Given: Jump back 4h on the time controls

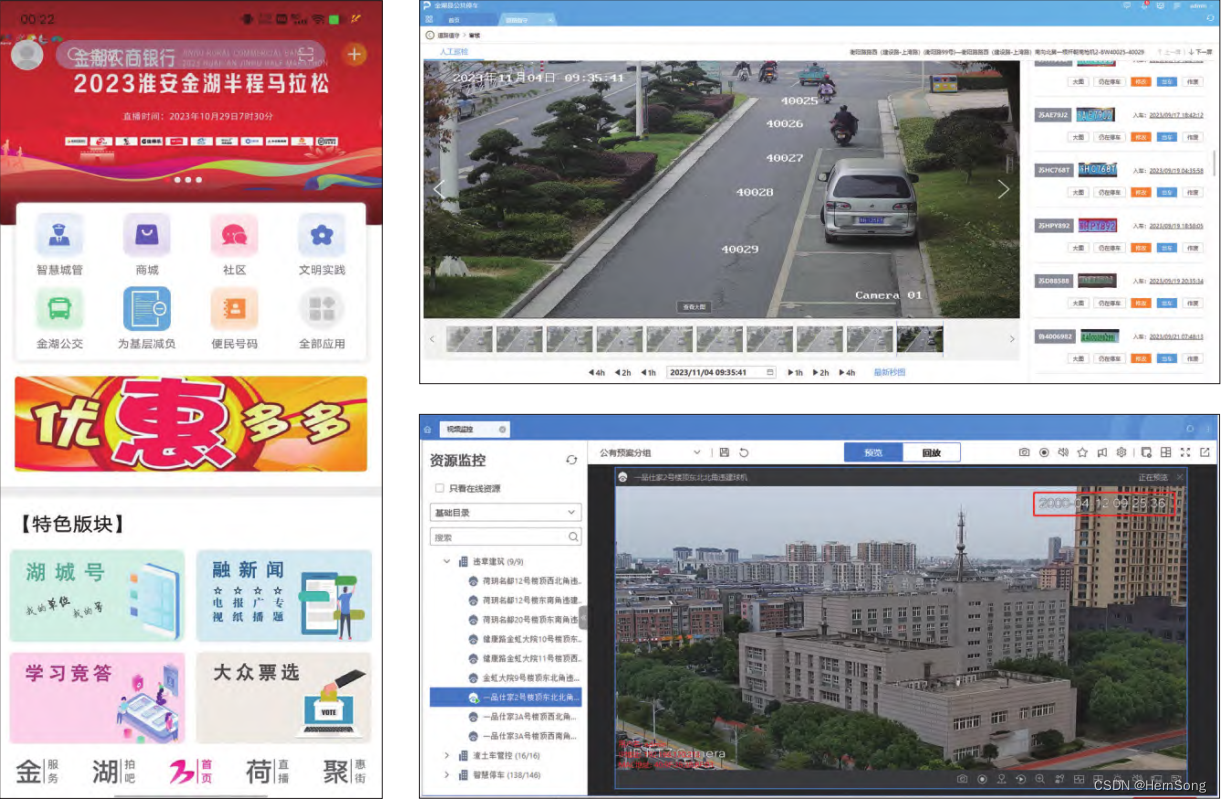Looking at the screenshot, I should pos(597,372).
